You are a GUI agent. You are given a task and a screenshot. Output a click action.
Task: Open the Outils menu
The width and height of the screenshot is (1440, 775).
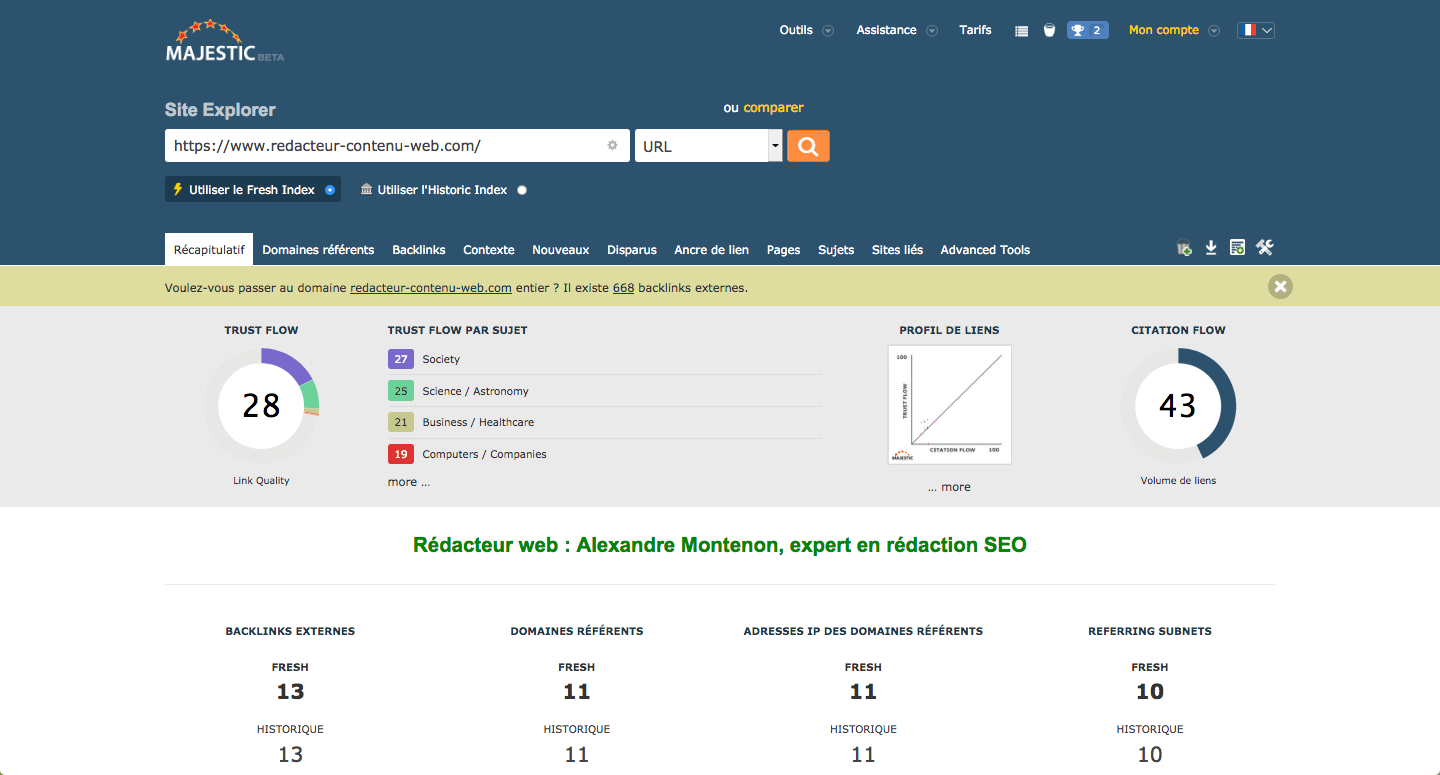(x=796, y=30)
